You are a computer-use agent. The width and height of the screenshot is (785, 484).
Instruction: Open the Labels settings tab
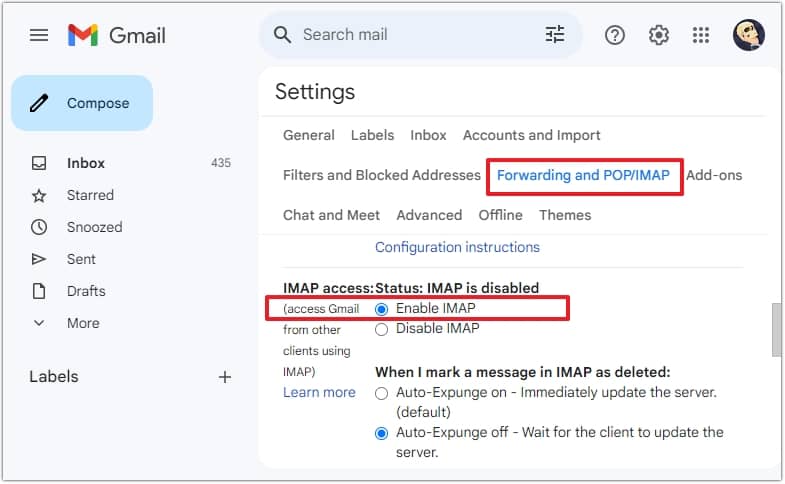tap(372, 135)
